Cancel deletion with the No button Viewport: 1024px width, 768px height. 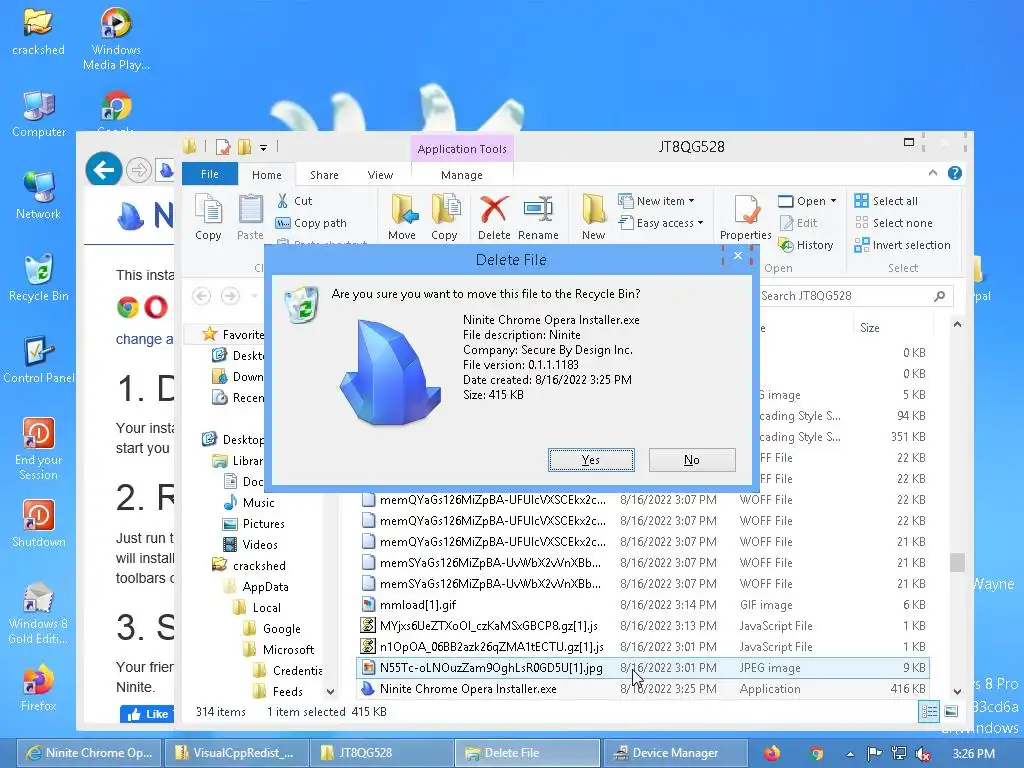[x=692, y=460]
